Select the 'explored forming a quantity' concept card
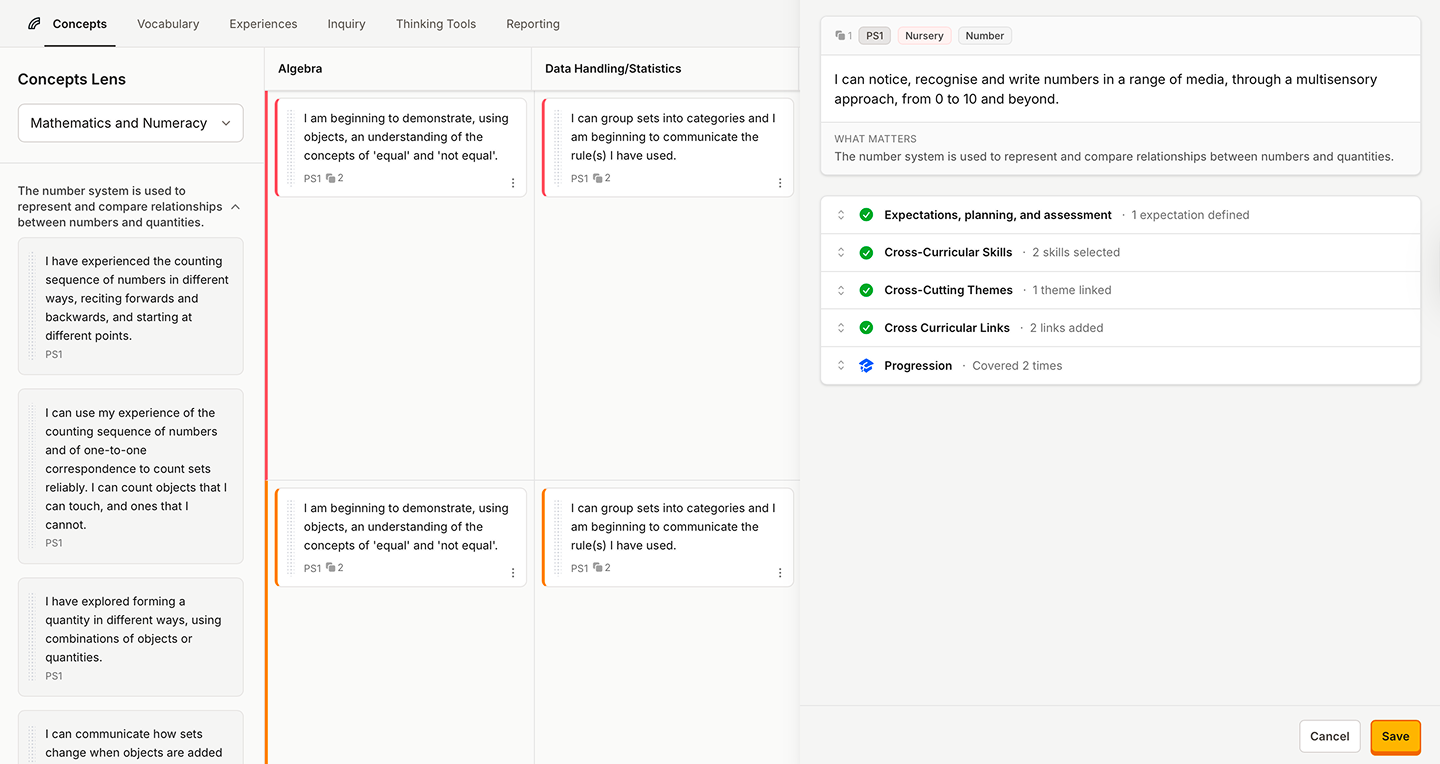 pyautogui.click(x=131, y=636)
